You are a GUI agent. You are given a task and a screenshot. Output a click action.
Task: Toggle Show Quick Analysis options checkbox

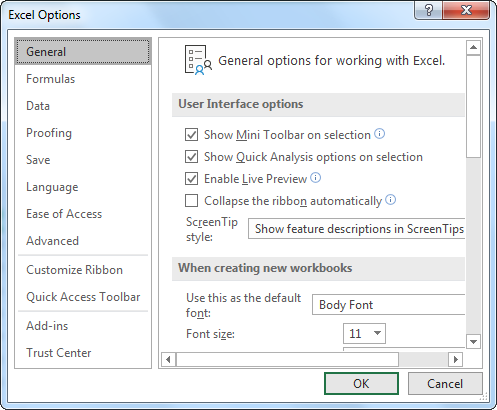point(191,157)
